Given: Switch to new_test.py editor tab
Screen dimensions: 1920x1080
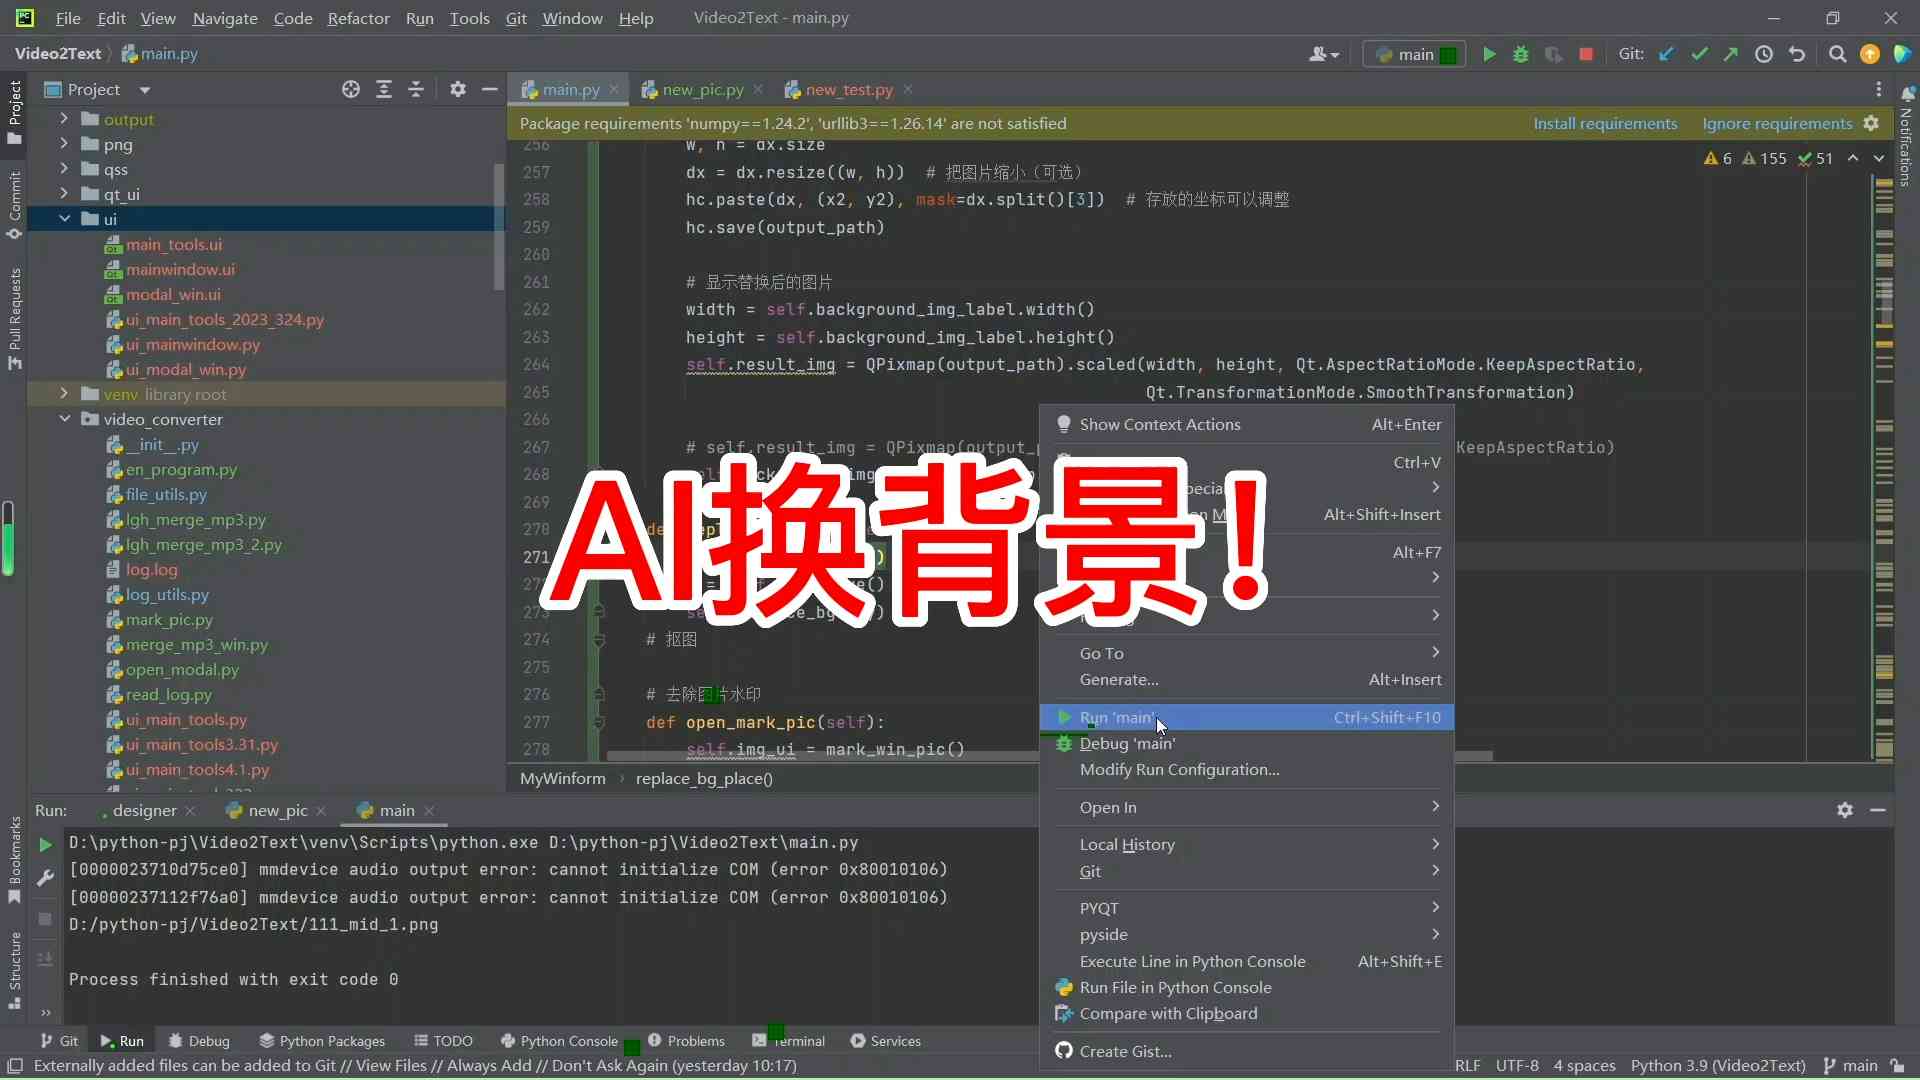Looking at the screenshot, I should [x=851, y=88].
